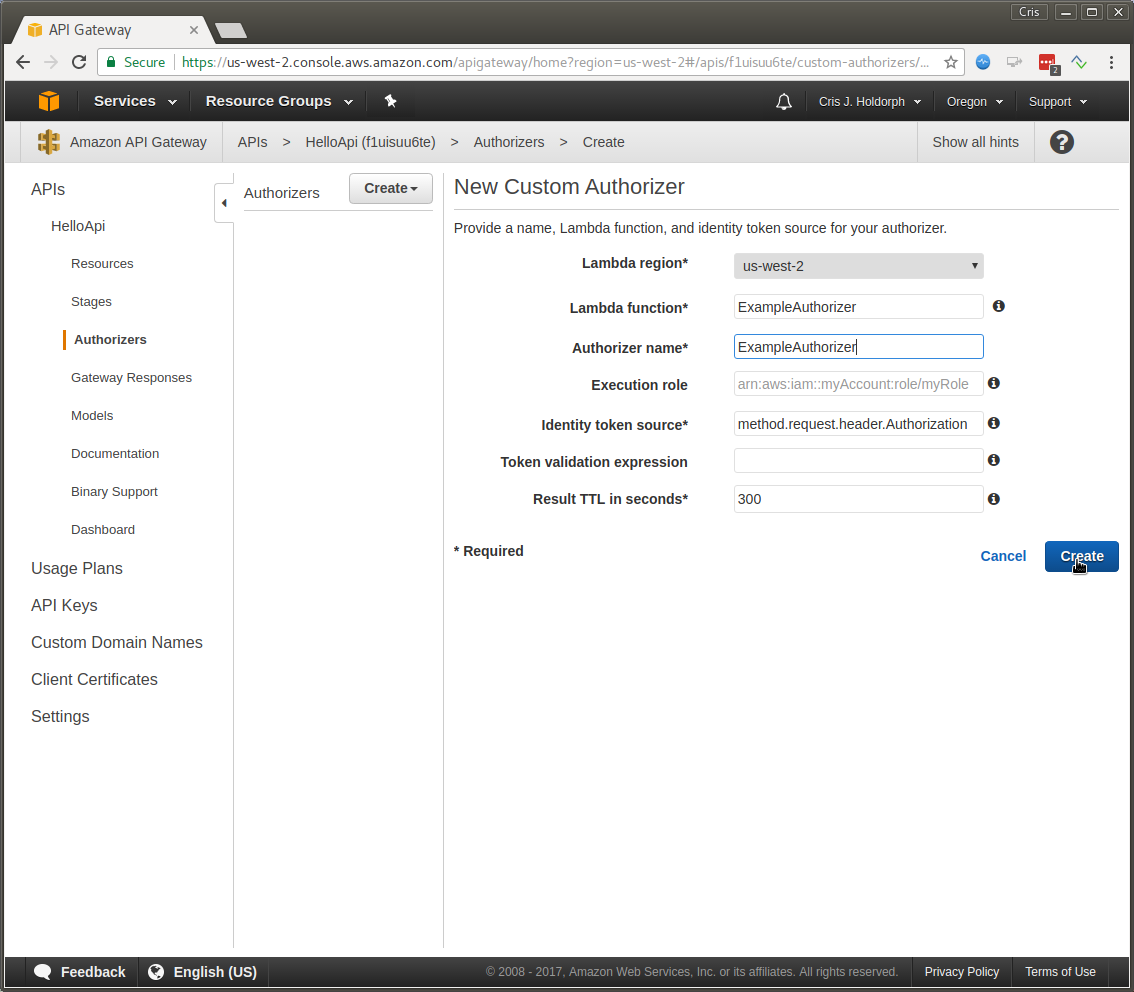Open the Cris J. Holdorph account menu

pyautogui.click(x=869, y=102)
